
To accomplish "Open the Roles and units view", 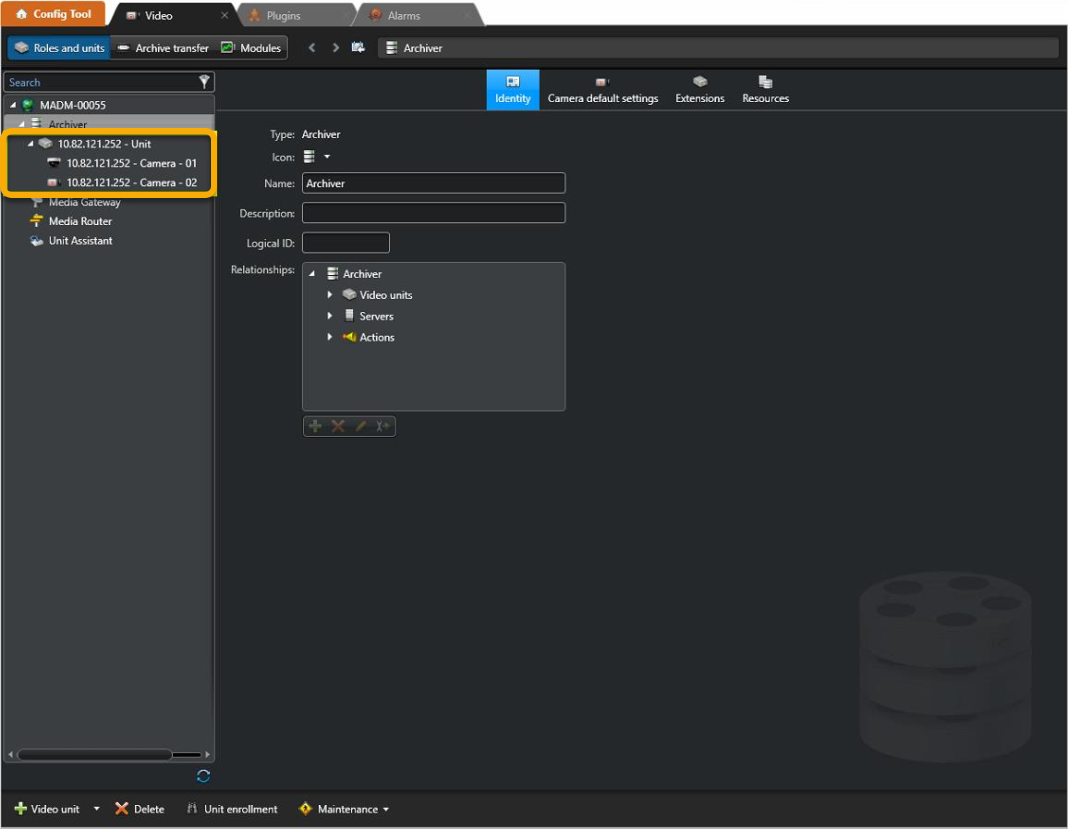I will click(57, 47).
